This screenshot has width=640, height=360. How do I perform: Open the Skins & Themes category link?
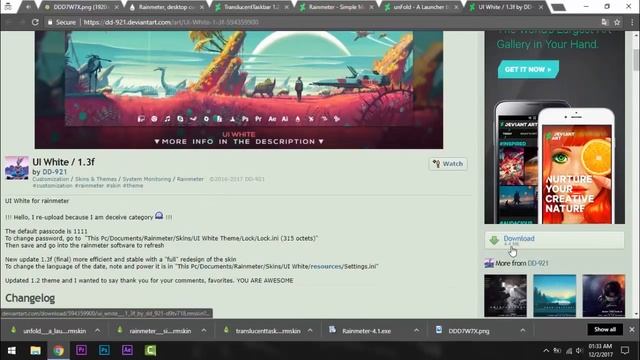click(x=96, y=179)
